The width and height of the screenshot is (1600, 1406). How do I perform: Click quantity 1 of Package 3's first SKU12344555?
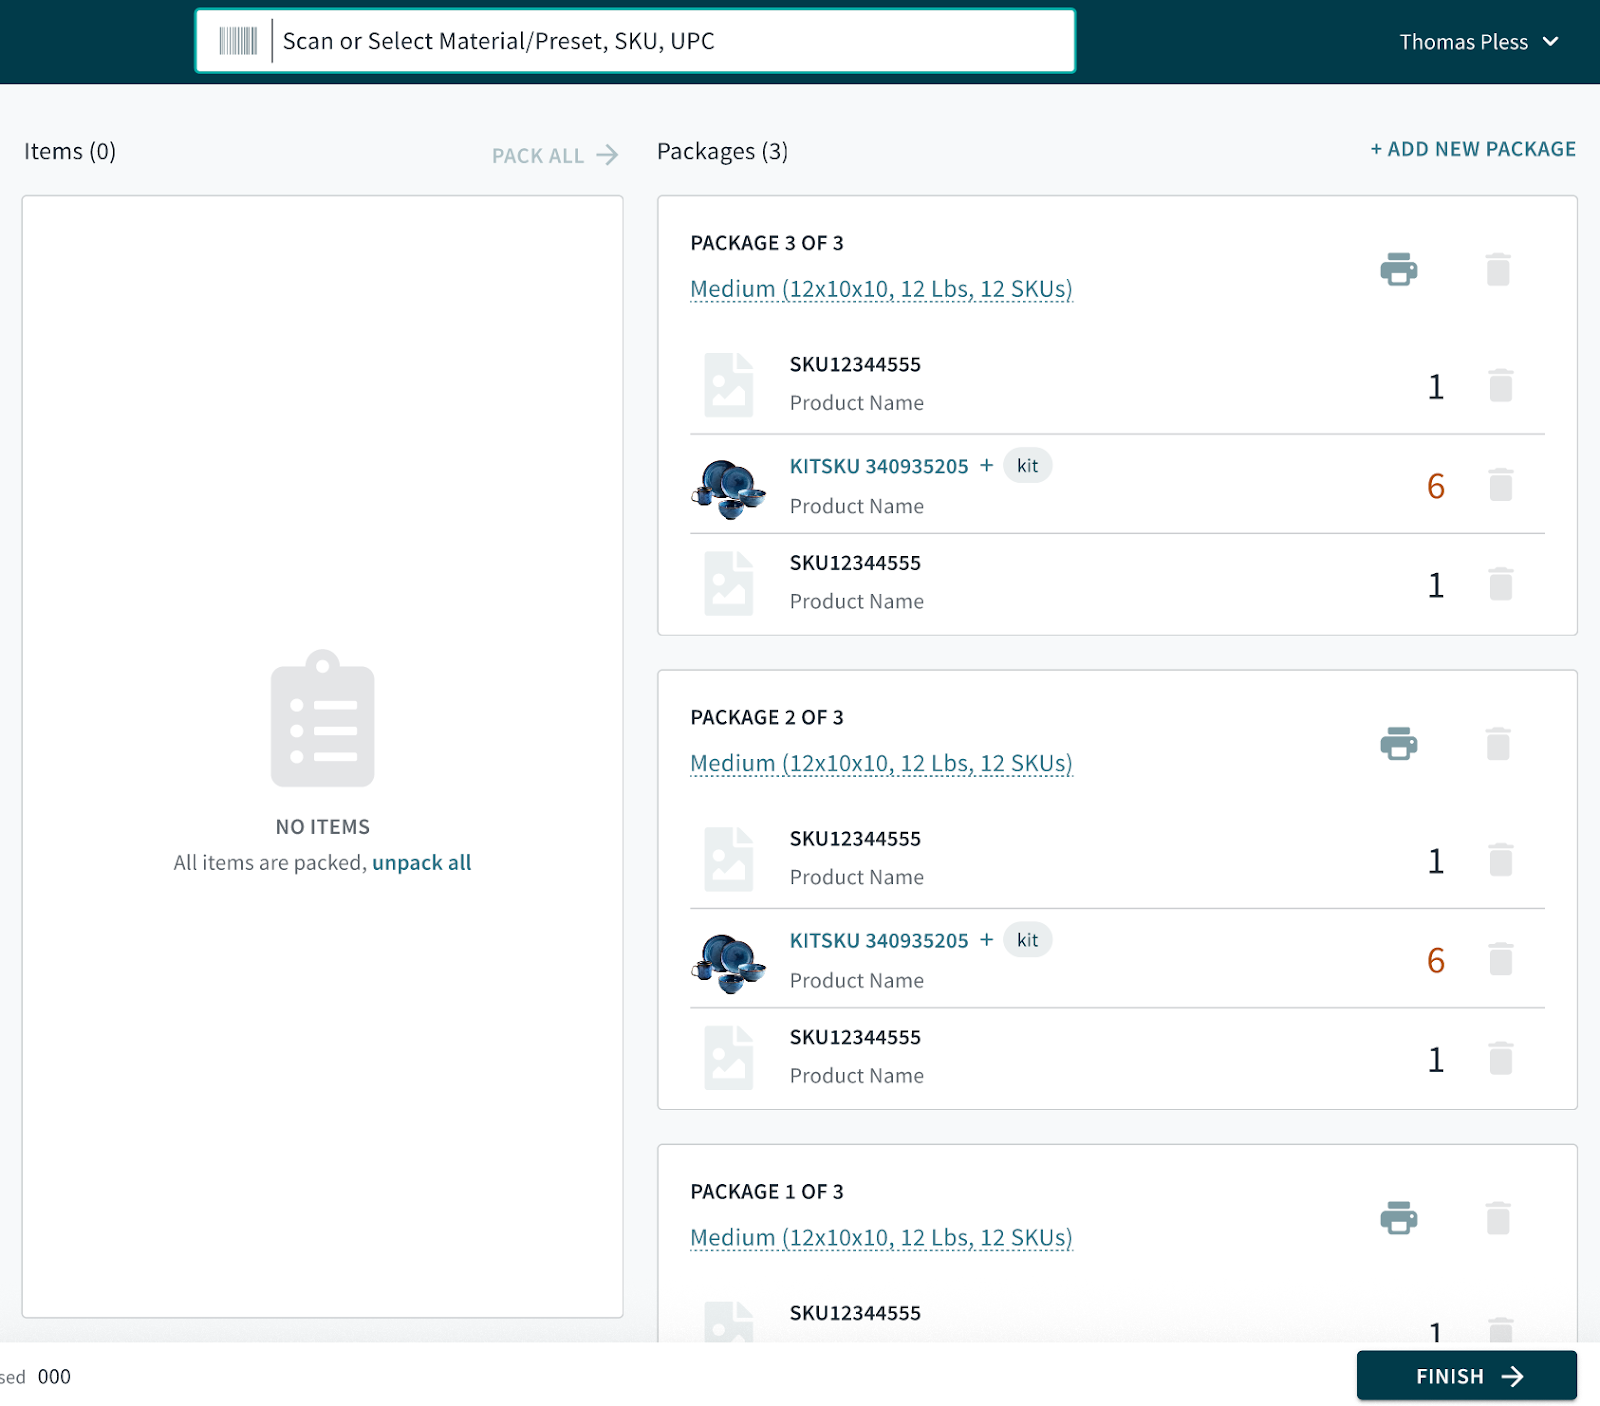point(1436,386)
